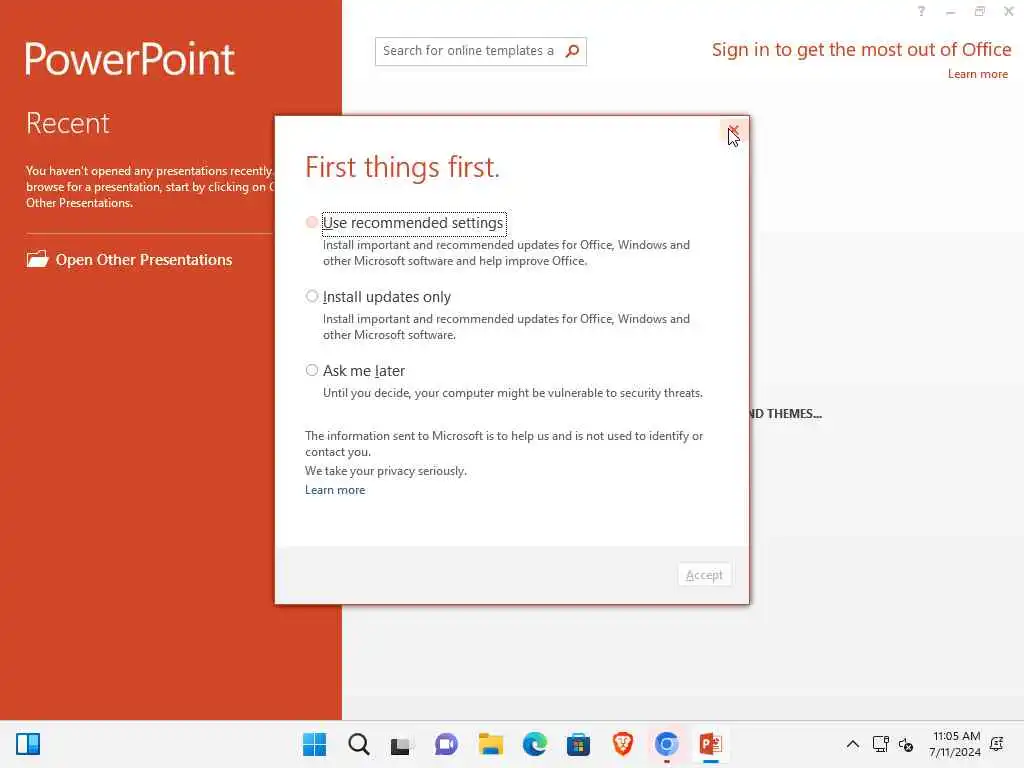Open Task View on the taskbar
This screenshot has width=1024, height=768.
pyautogui.click(x=402, y=744)
